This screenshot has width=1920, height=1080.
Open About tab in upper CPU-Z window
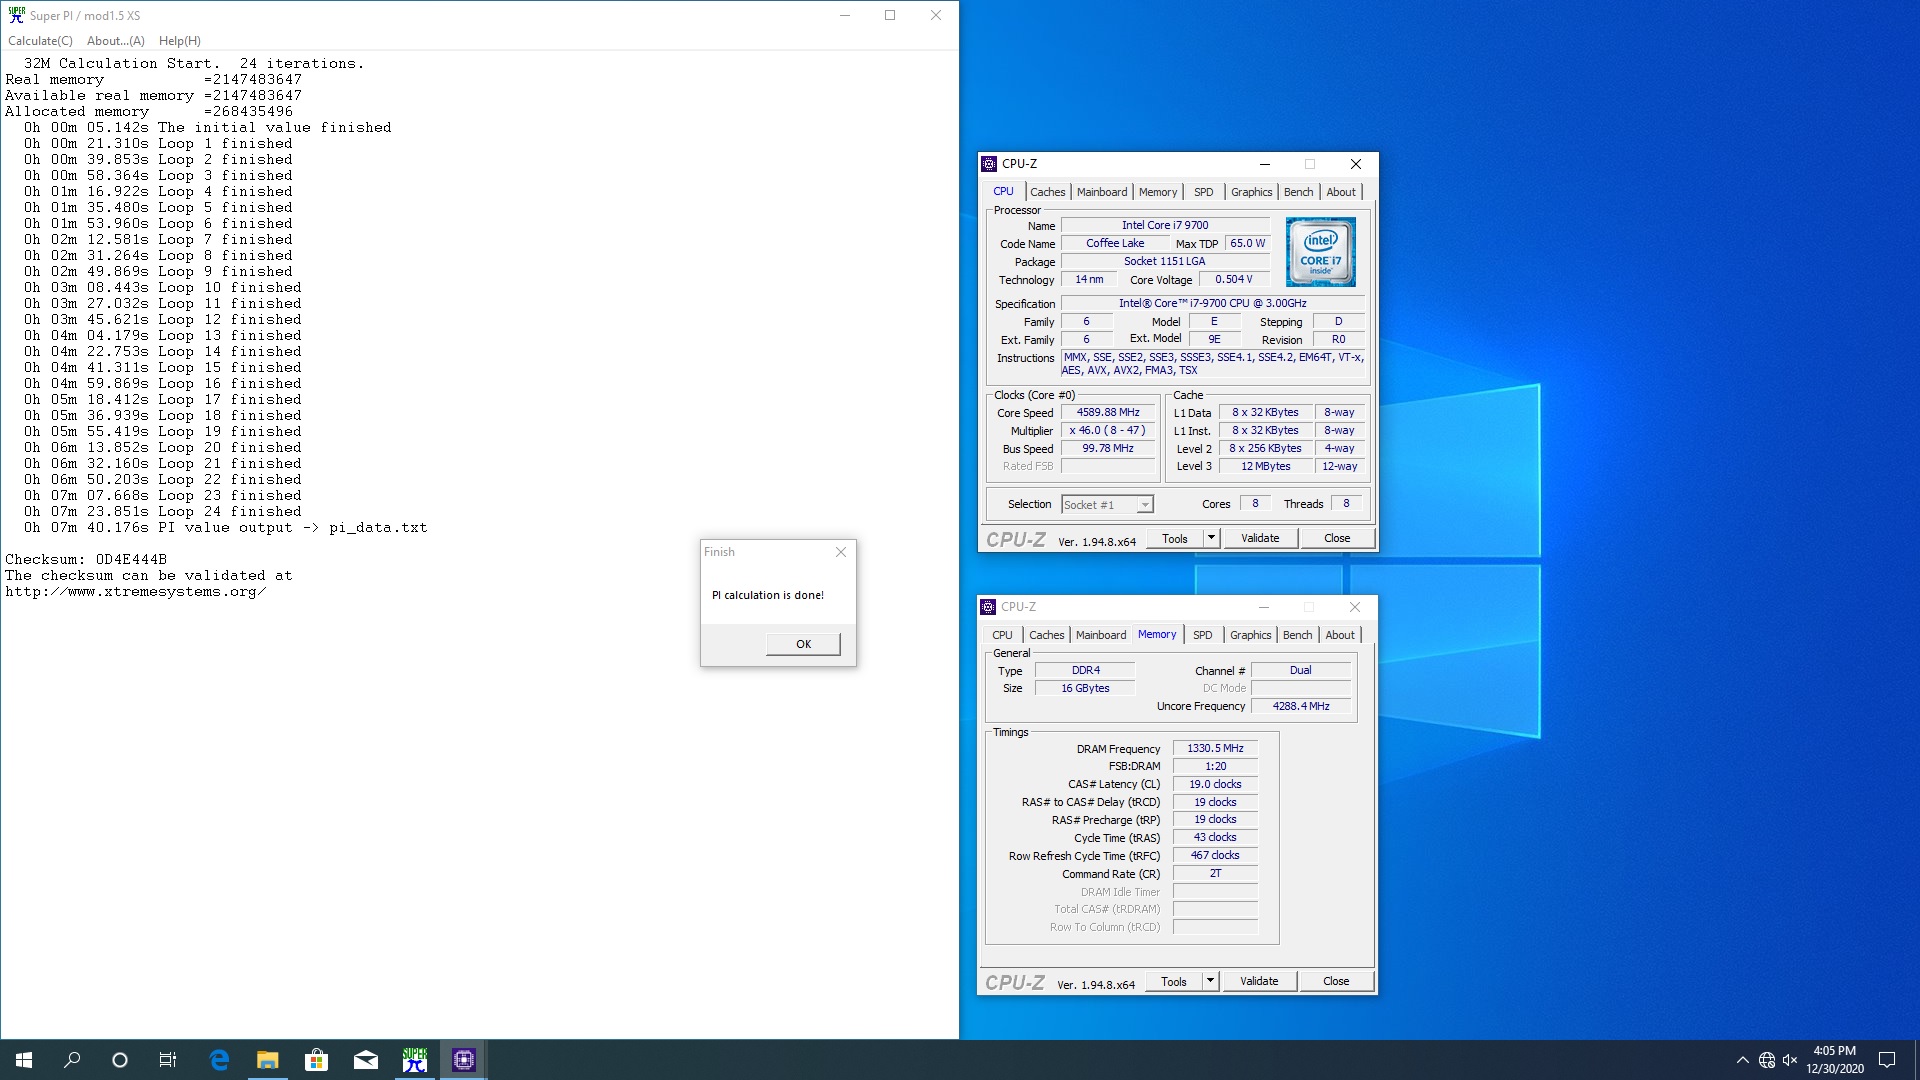click(x=1341, y=192)
